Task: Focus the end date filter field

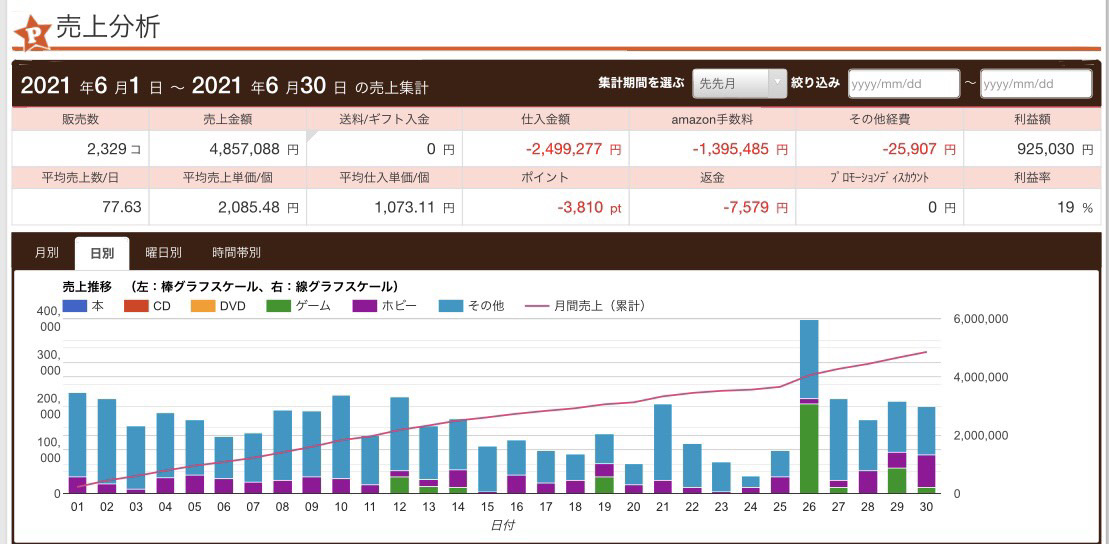Action: 1035,84
